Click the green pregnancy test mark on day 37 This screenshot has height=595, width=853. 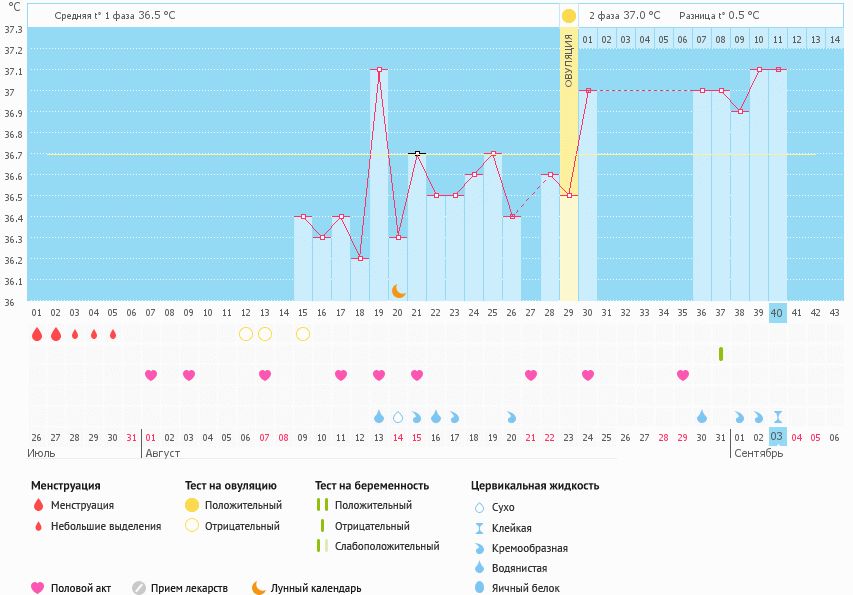(721, 354)
